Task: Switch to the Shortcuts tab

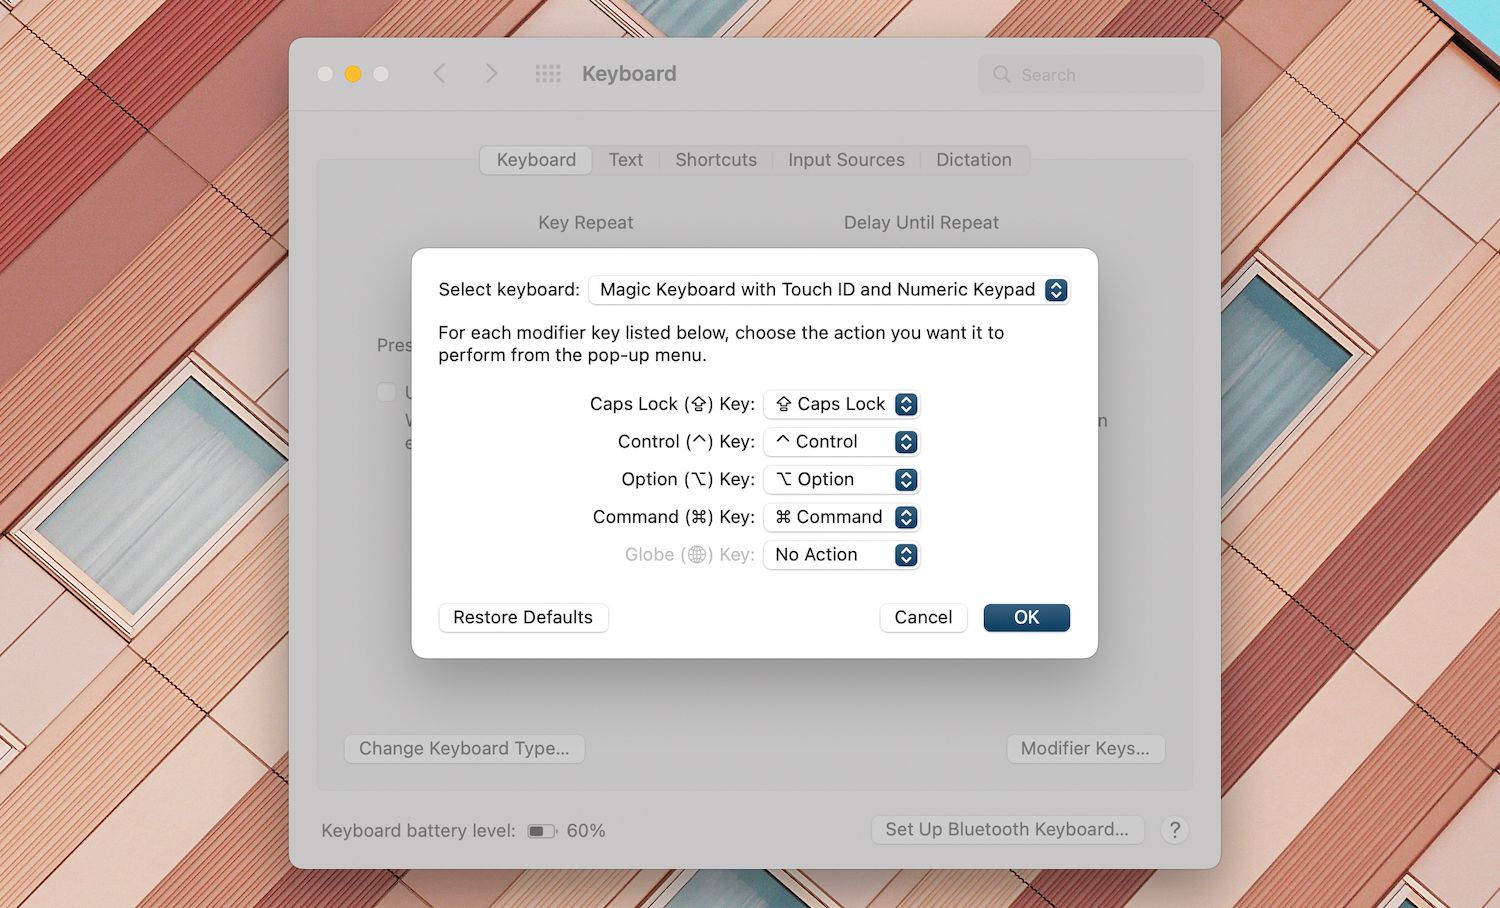Action: 715,160
